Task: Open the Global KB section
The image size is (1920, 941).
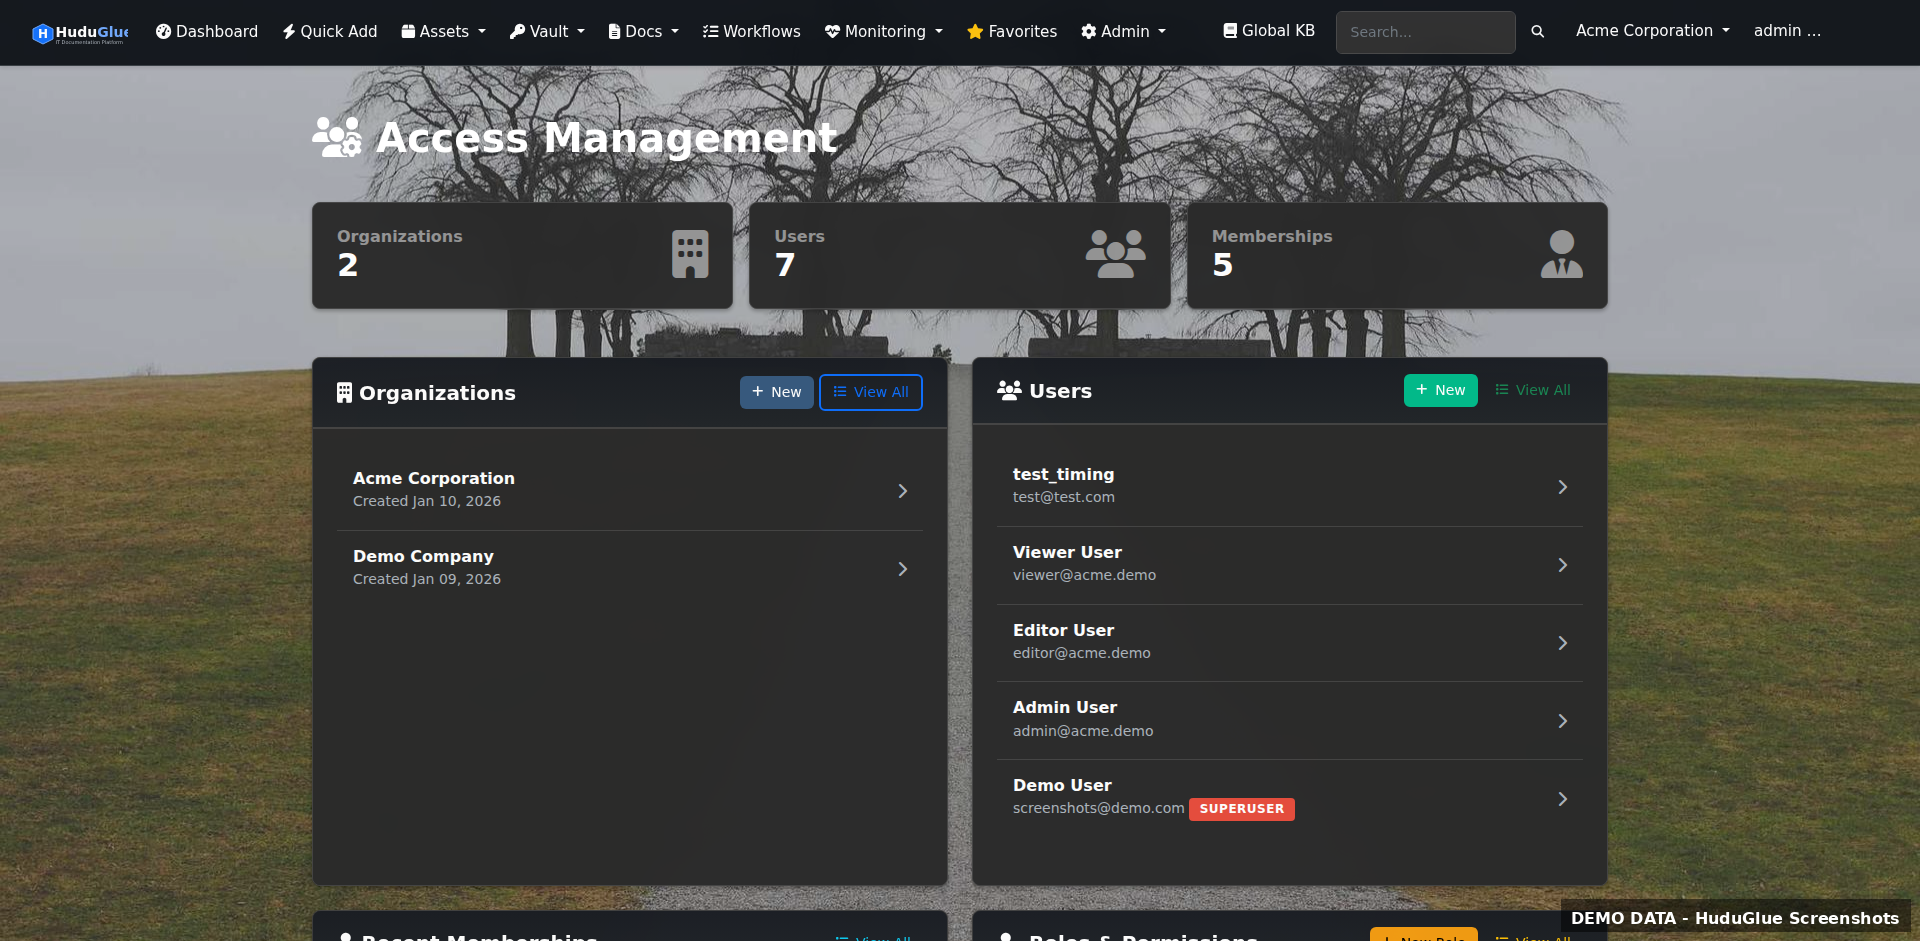Action: coord(1267,31)
